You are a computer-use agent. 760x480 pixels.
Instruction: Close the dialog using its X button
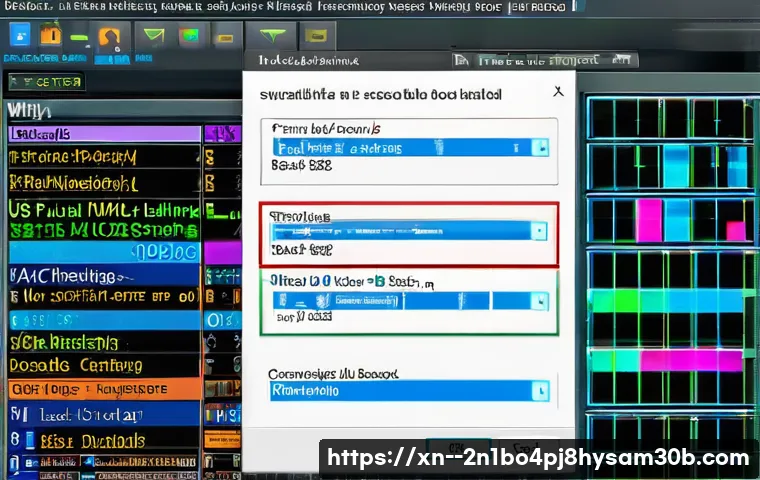[558, 91]
